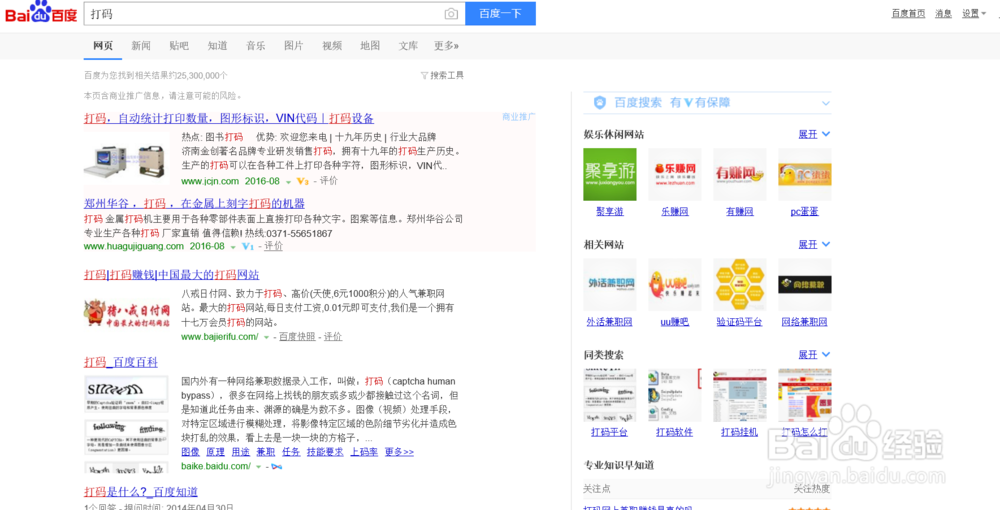Click 打码挂机 thumbnail image
The height and width of the screenshot is (510, 1000).
[x=740, y=395]
